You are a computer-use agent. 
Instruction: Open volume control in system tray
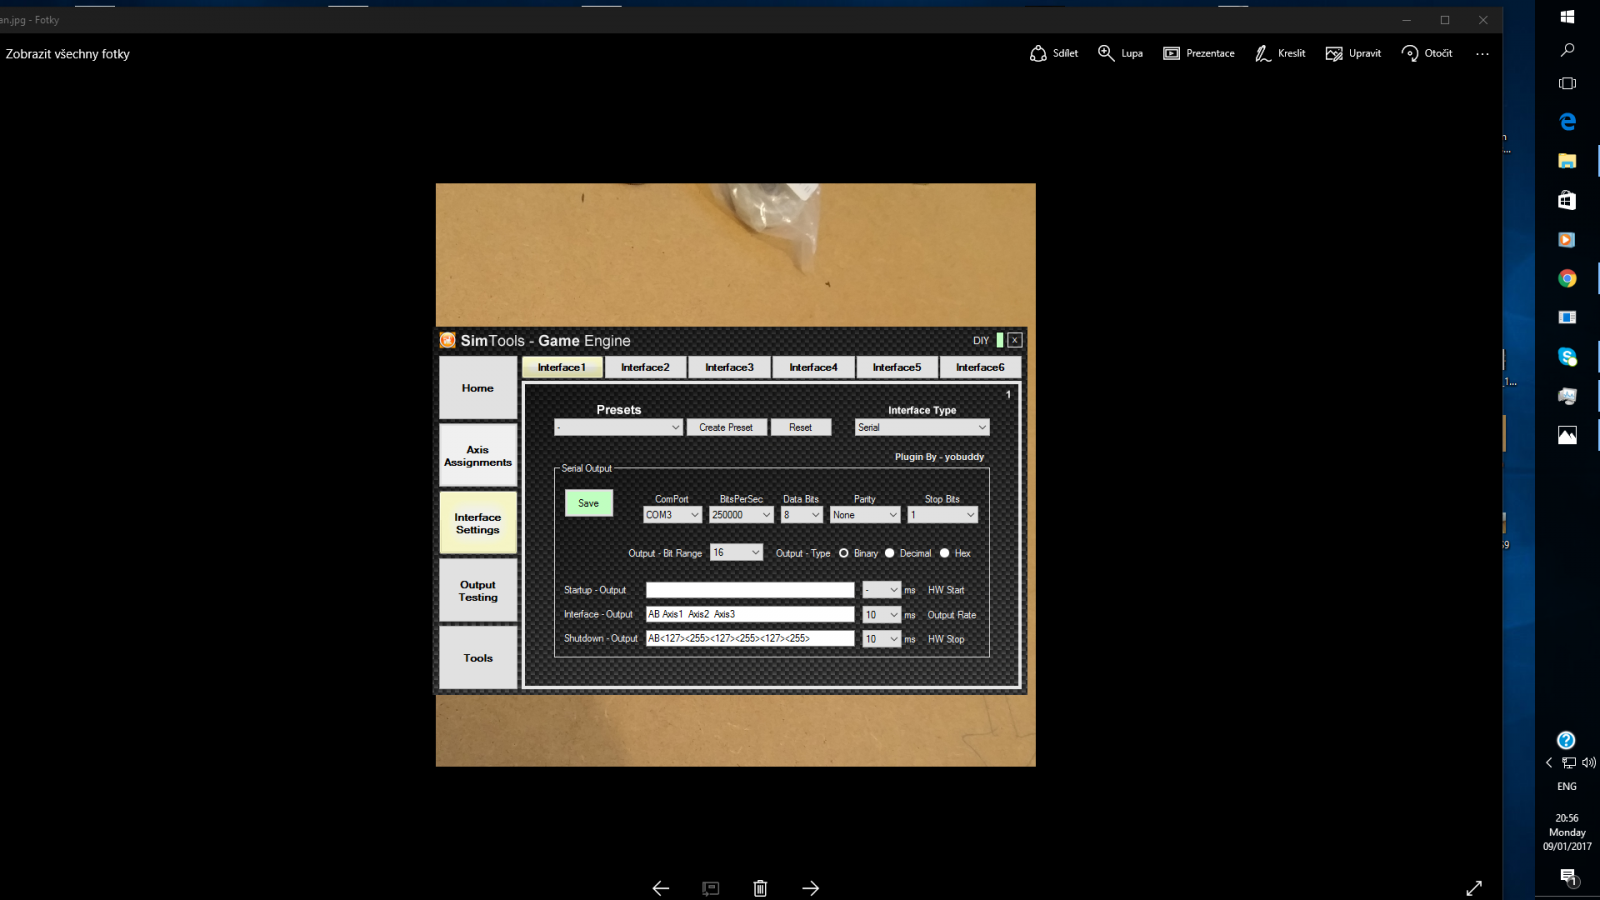1588,763
